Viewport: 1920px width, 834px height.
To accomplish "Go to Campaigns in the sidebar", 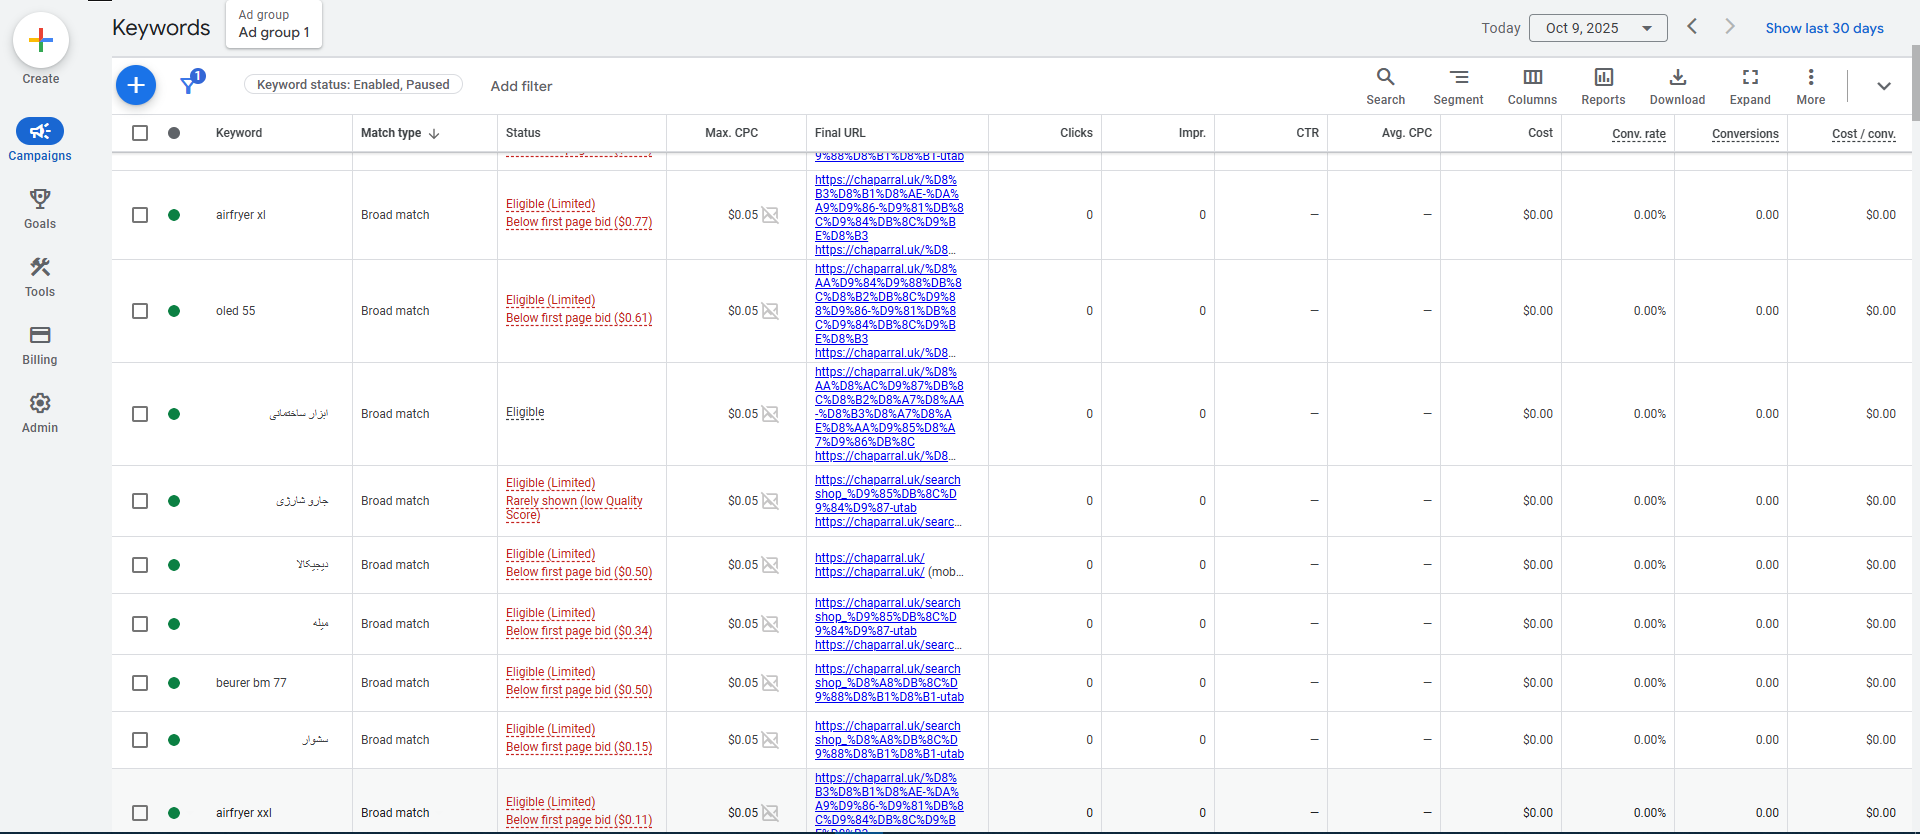I will click(x=40, y=140).
